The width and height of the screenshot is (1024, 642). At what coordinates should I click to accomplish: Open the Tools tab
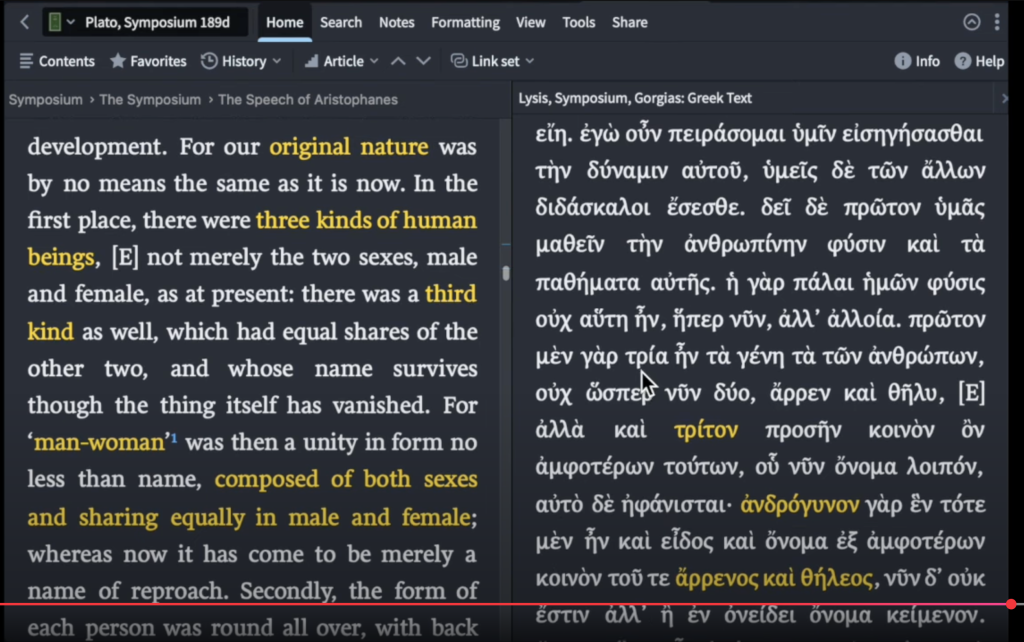pos(579,22)
